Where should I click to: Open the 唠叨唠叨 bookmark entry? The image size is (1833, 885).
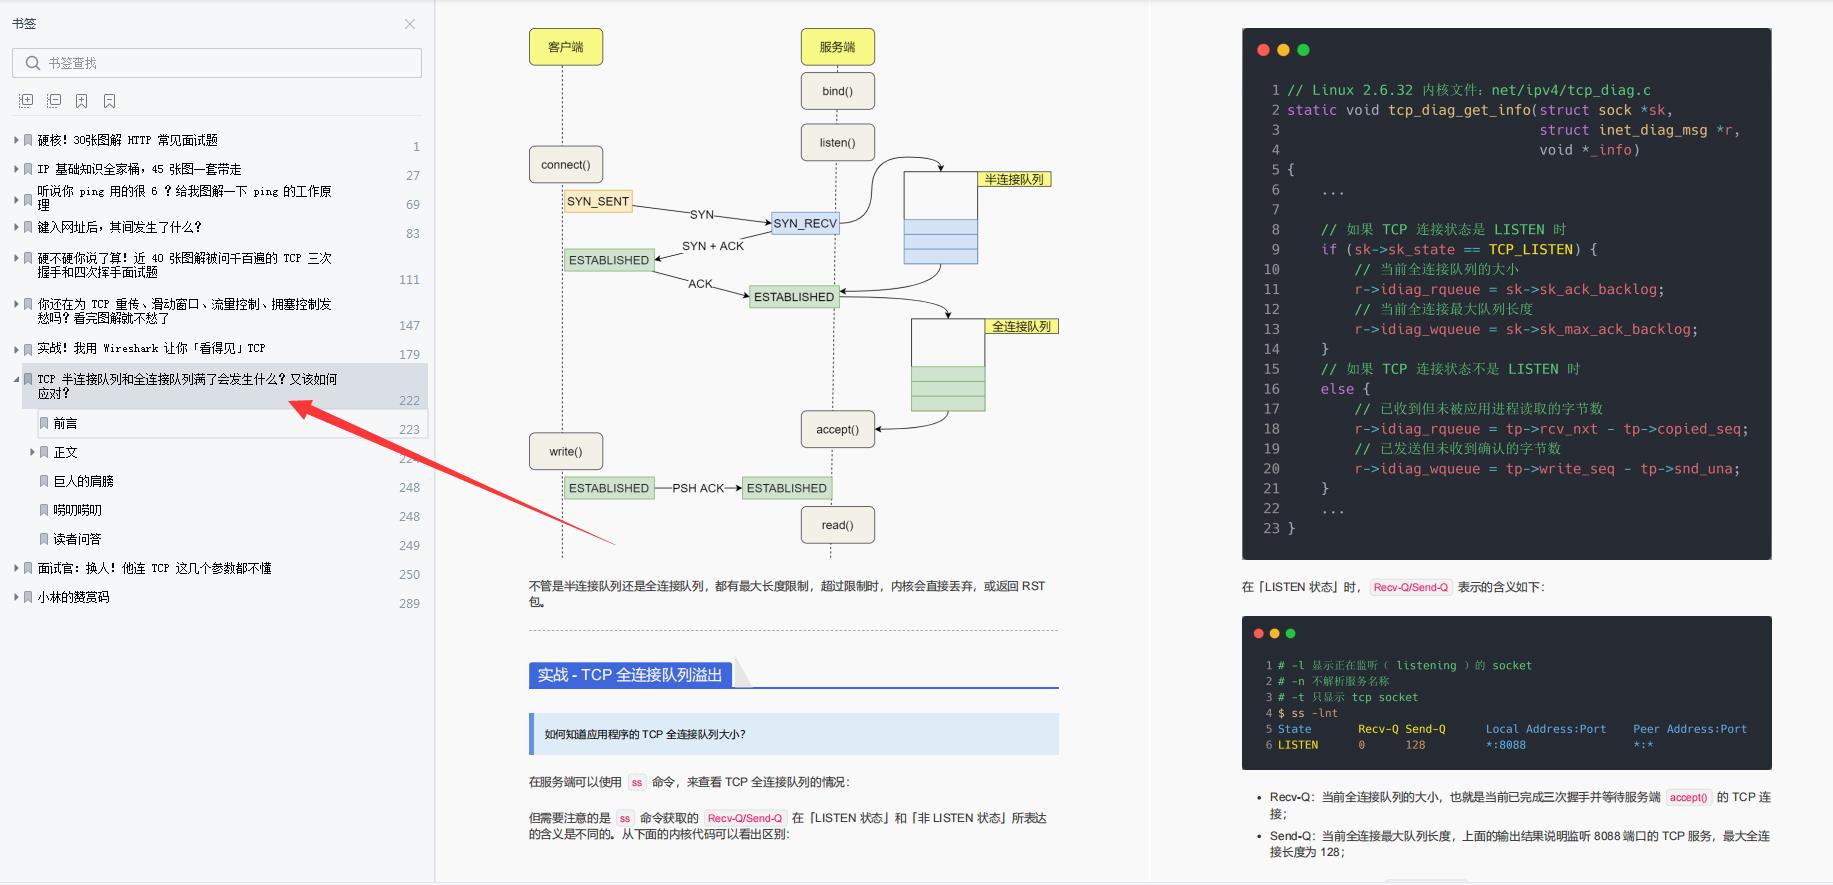pos(77,511)
